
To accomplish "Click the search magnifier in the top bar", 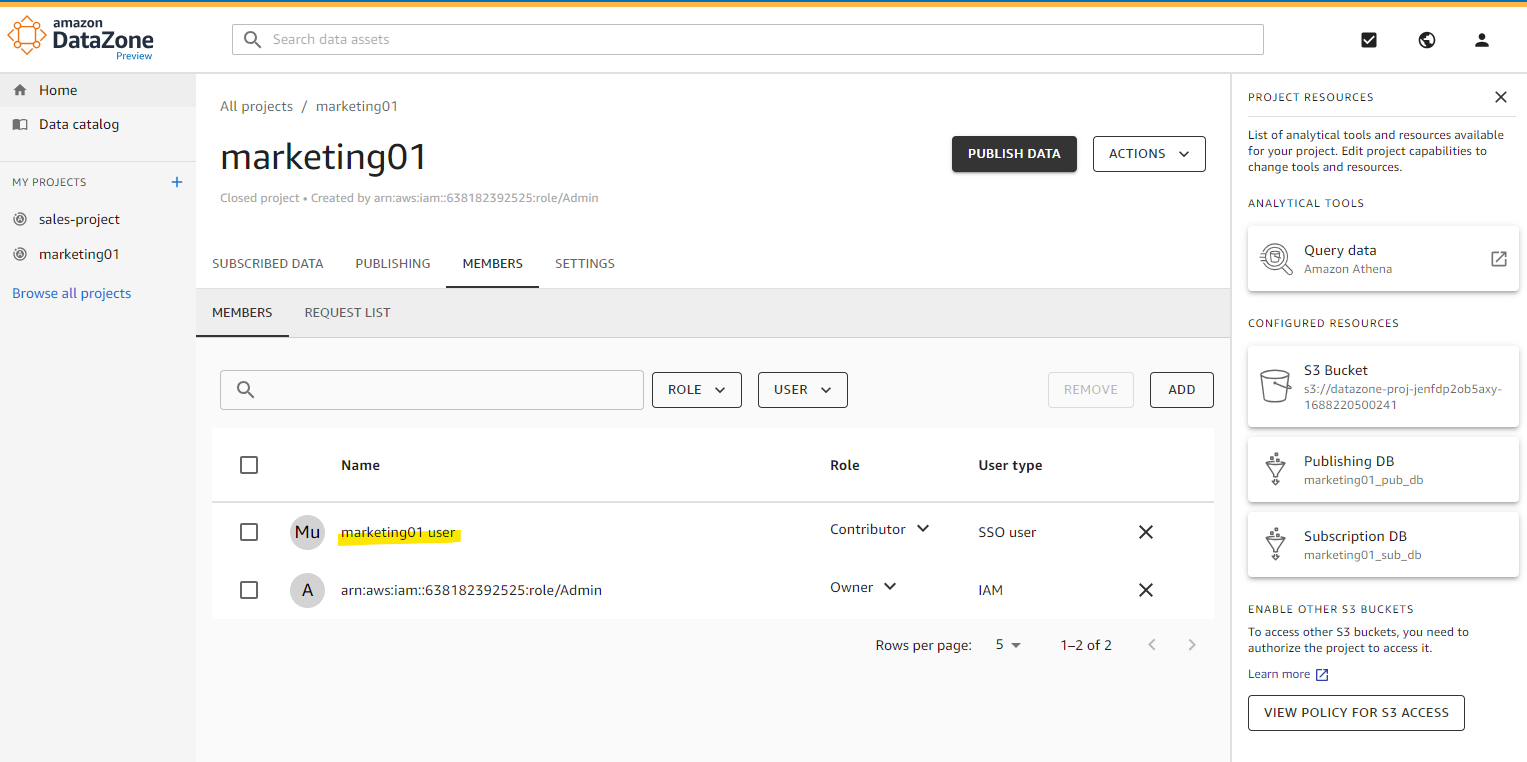I will (253, 40).
